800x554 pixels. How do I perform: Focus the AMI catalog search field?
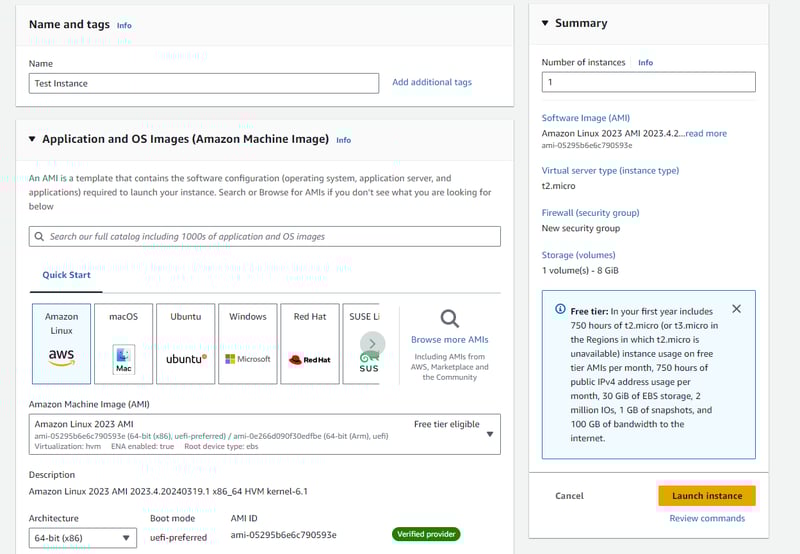(x=265, y=237)
